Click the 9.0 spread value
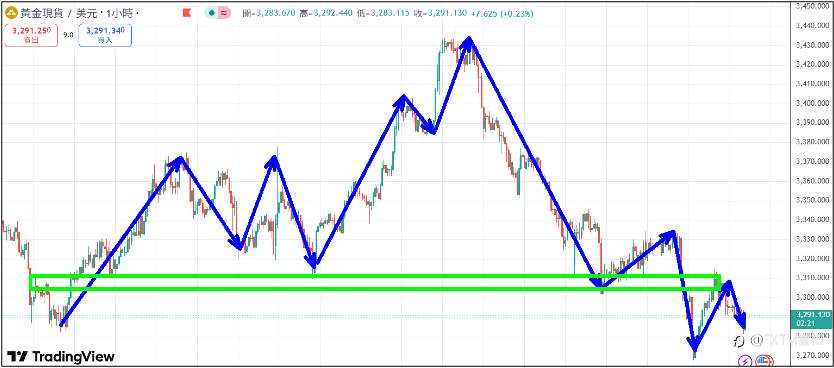The width and height of the screenshot is (834, 368). (68, 35)
